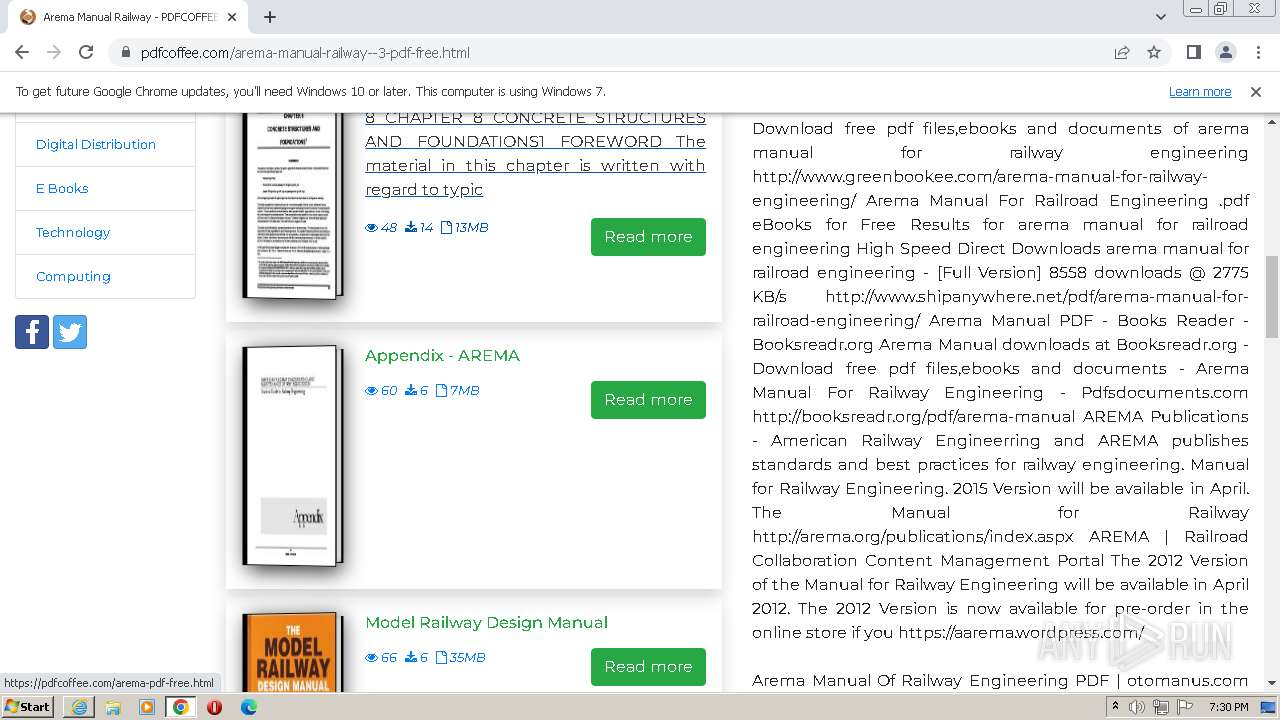
Task: View site information lock icon
Action: click(x=125, y=52)
